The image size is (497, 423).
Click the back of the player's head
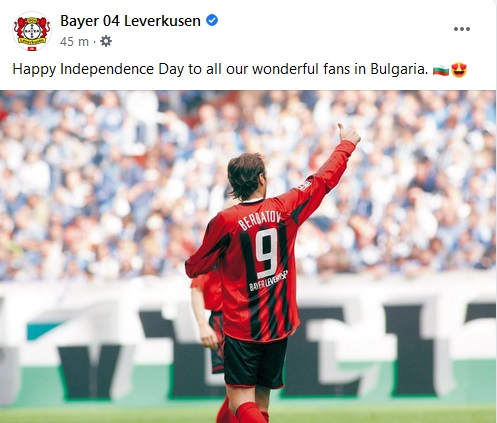pos(246,176)
